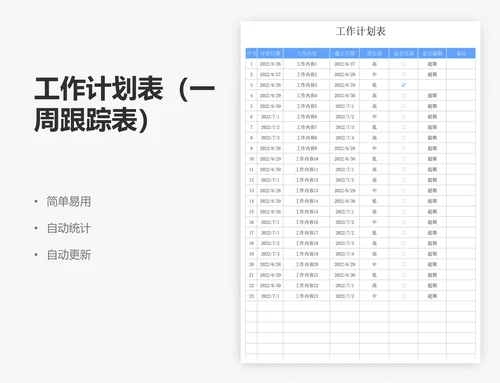Select the empty 是否超期 cell for 工作内容3
500x383 pixels.
[x=432, y=85]
